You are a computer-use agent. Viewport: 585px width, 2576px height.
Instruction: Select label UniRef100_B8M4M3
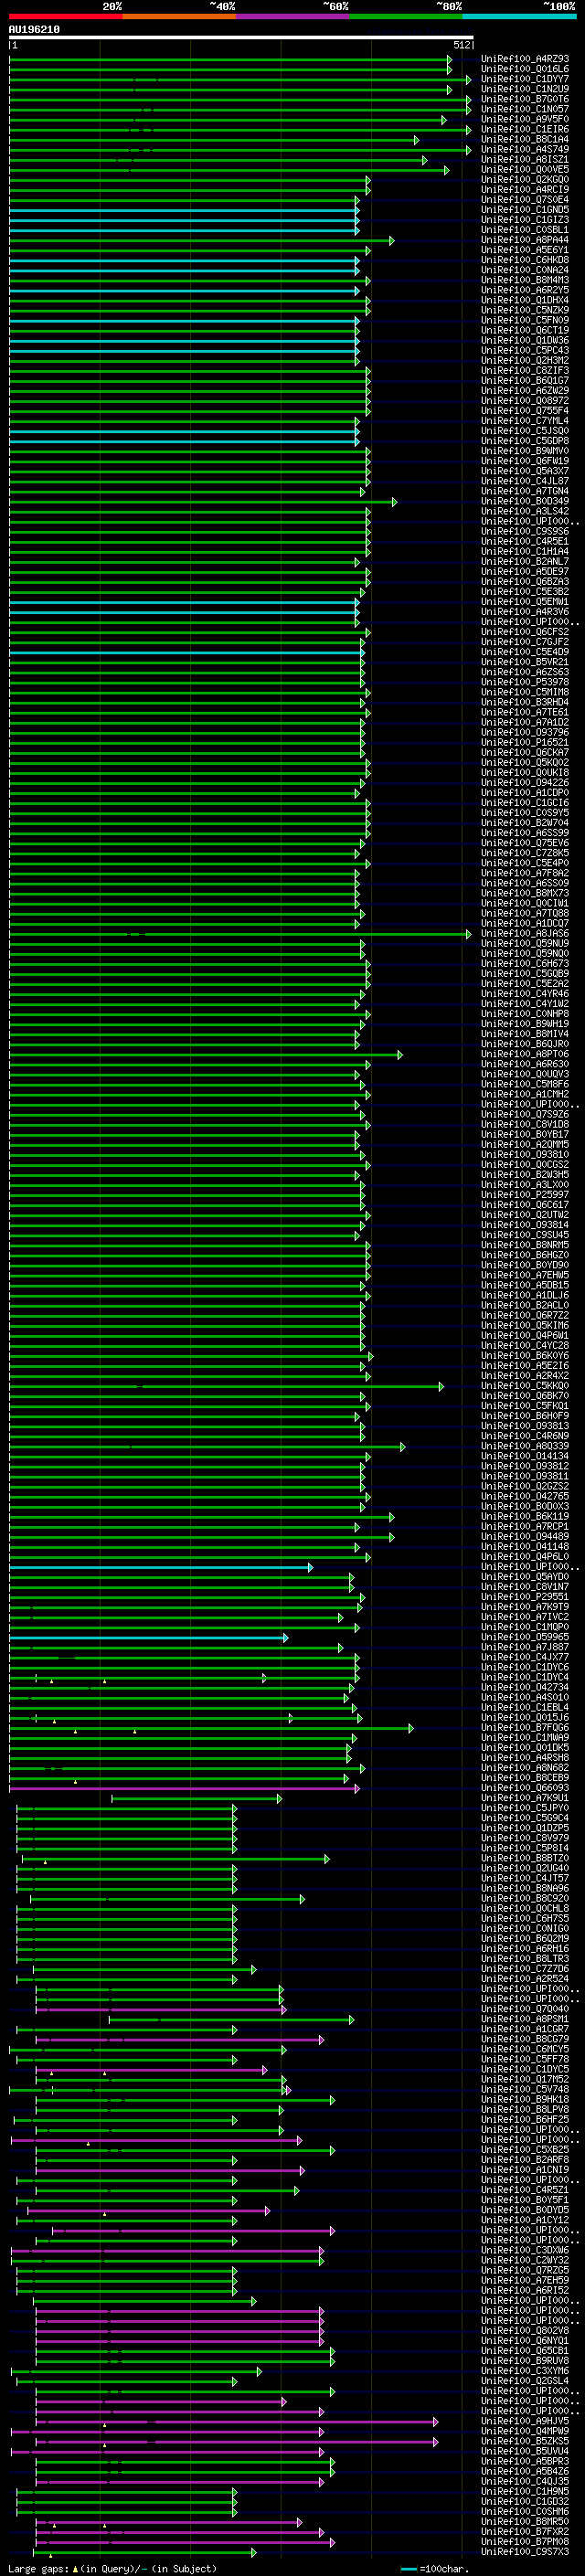(x=525, y=280)
